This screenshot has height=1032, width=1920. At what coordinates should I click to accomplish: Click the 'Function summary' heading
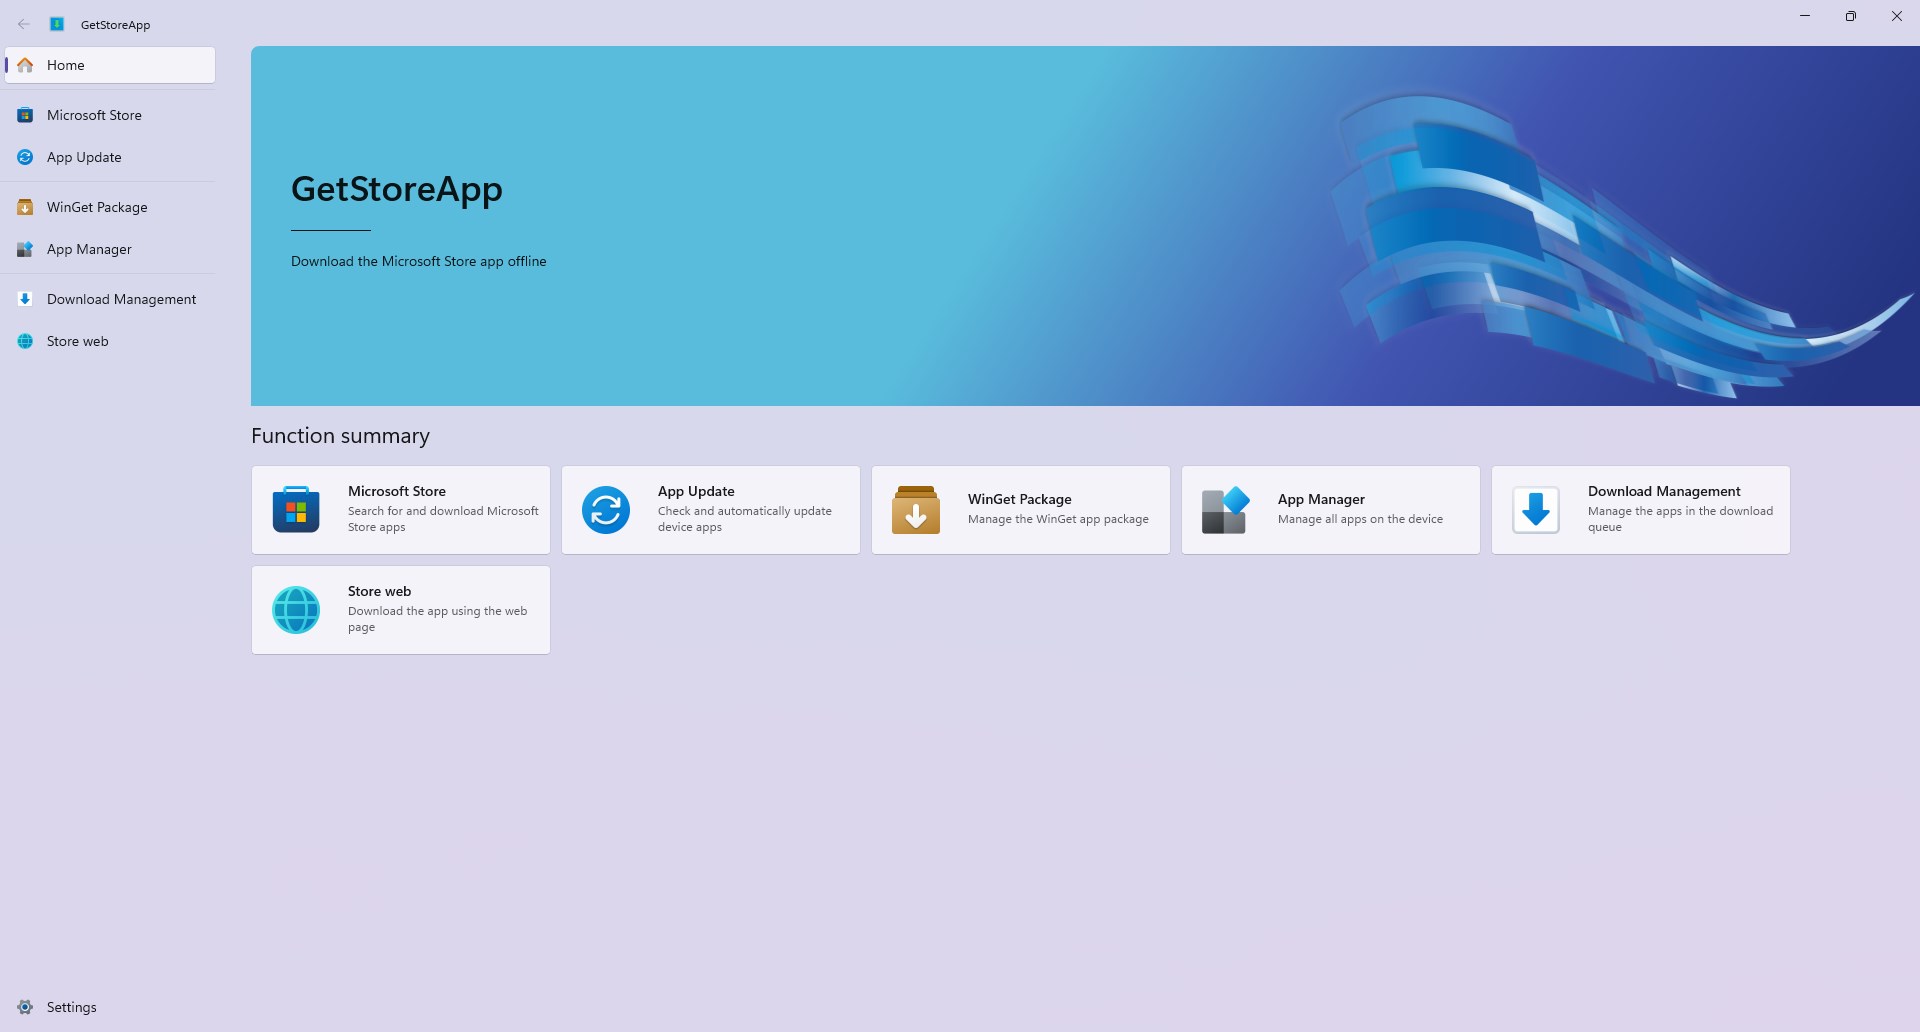click(x=340, y=436)
